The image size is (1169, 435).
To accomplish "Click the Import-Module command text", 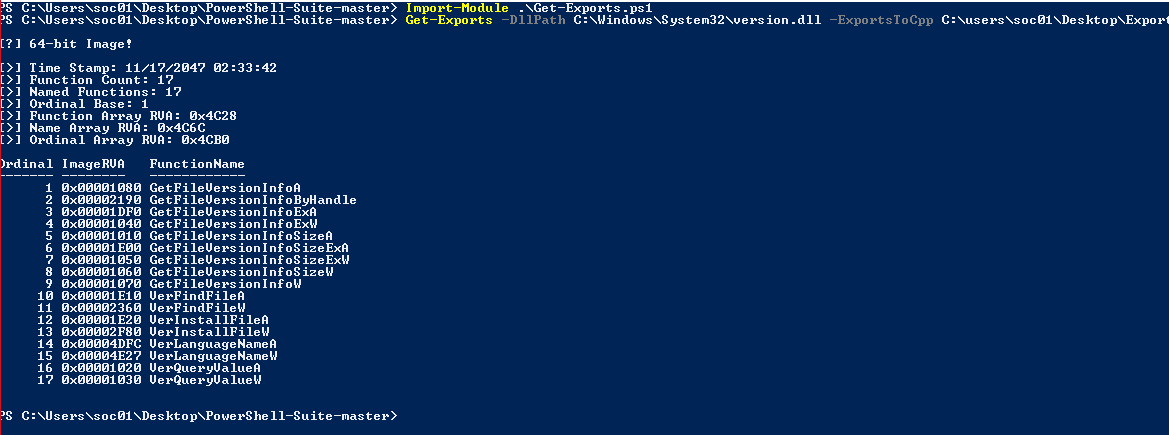I will (453, 7).
